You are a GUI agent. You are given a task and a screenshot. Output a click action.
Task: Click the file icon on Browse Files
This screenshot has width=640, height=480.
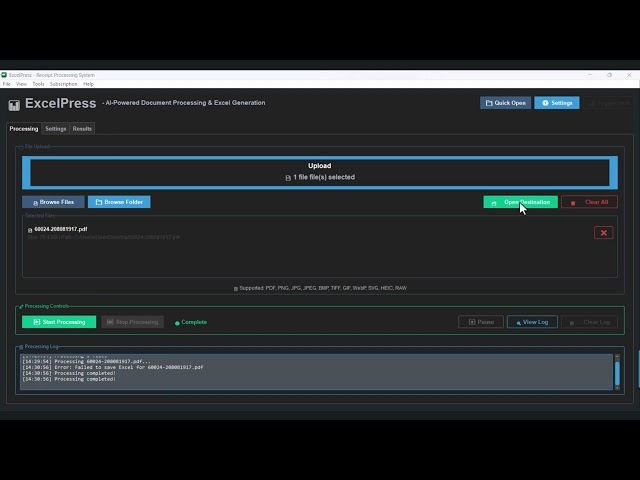click(x=36, y=203)
